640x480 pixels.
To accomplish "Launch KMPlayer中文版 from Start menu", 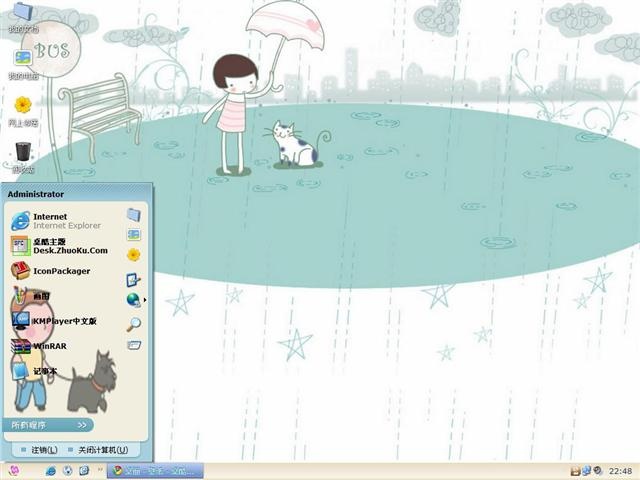I will click(54, 321).
